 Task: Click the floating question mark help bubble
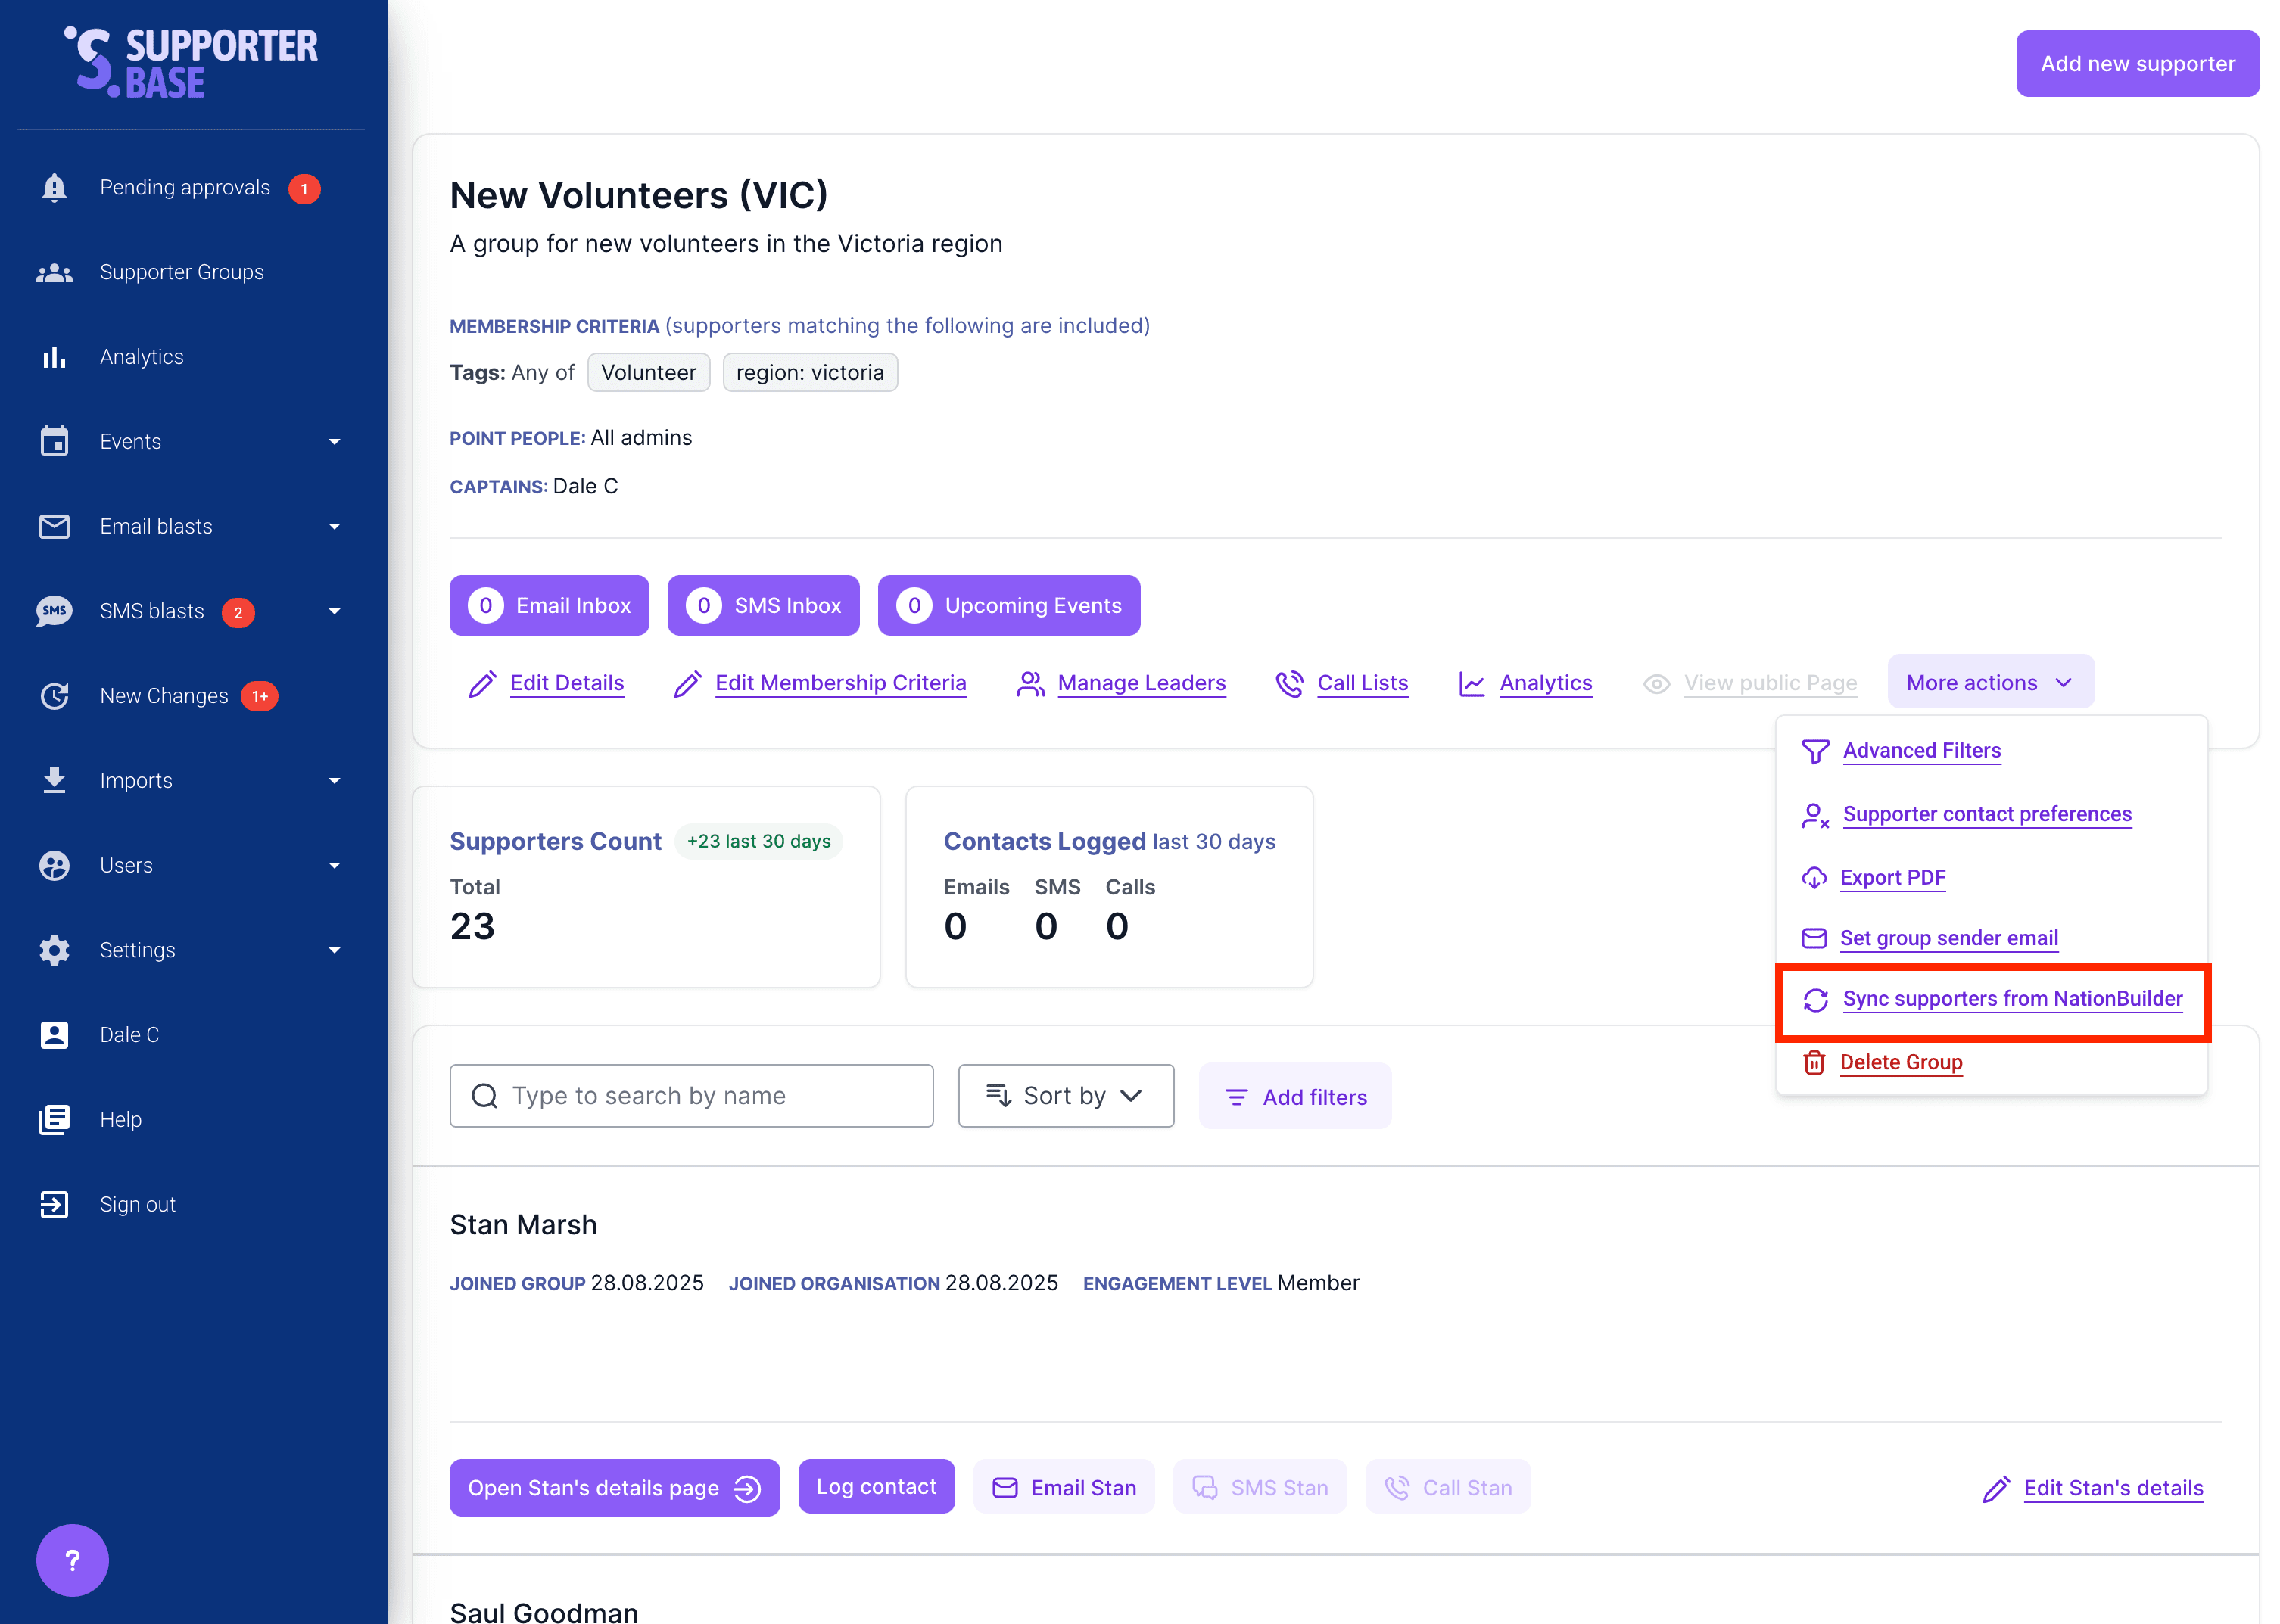72,1558
